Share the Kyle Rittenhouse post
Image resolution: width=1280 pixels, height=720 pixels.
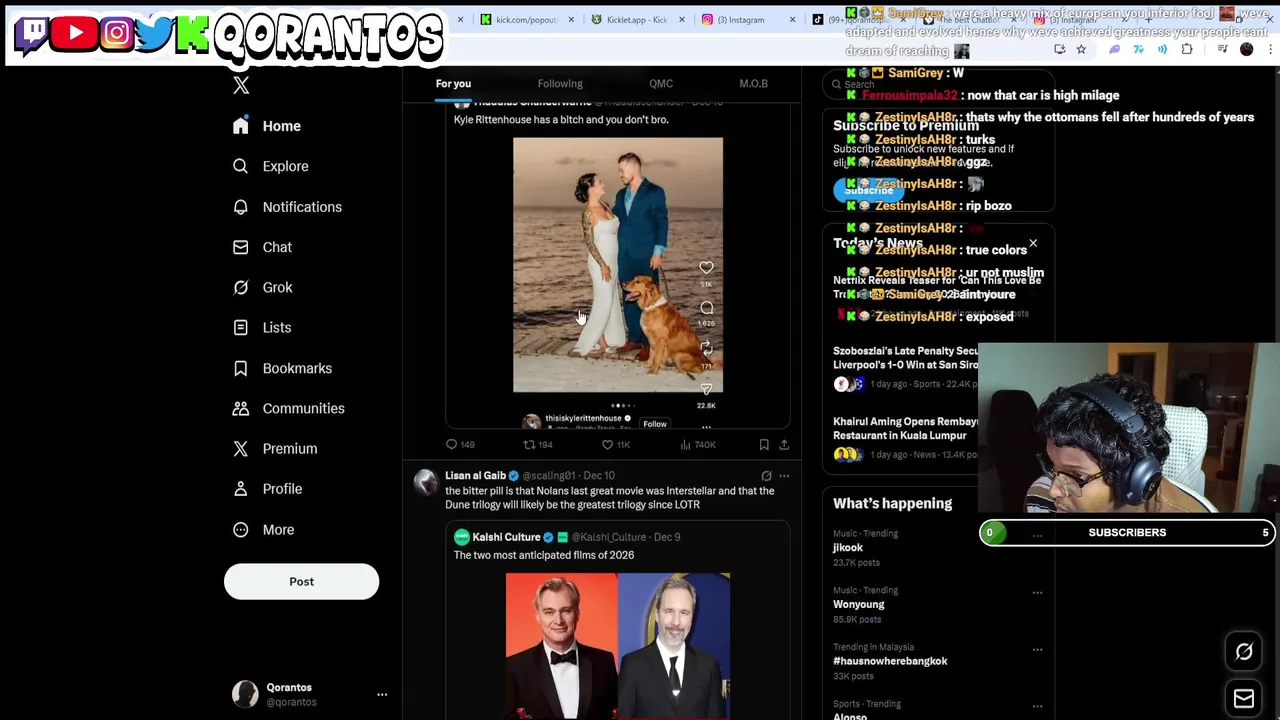[784, 444]
